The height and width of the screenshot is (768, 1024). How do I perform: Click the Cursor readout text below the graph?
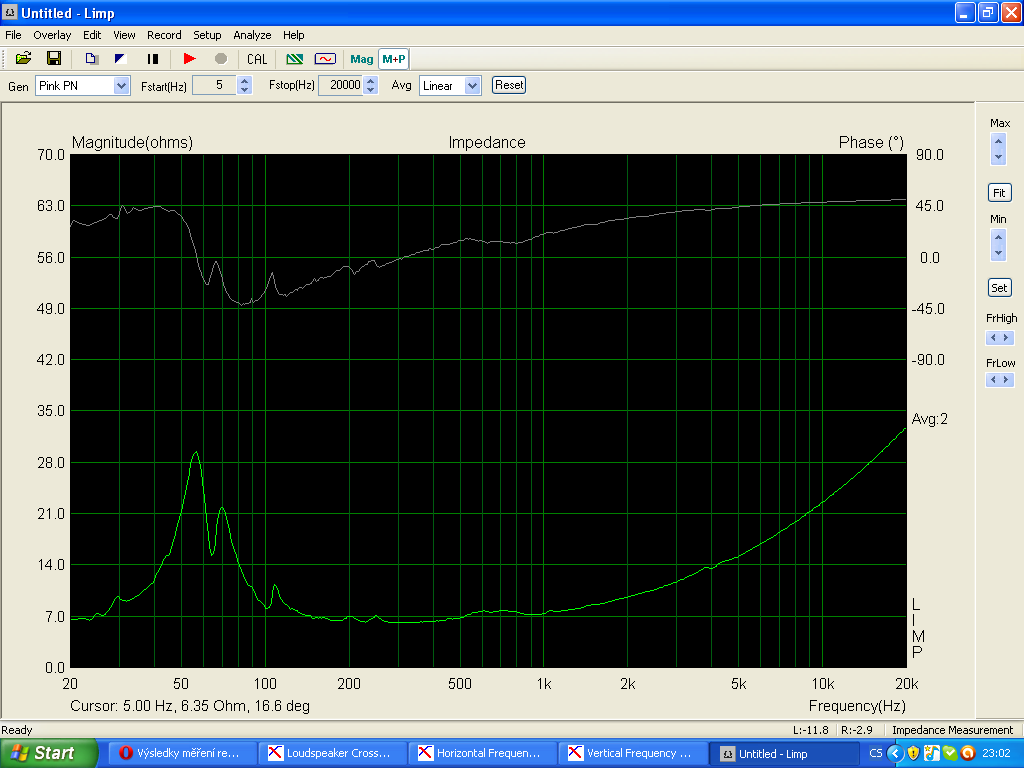pyautogui.click(x=190, y=706)
